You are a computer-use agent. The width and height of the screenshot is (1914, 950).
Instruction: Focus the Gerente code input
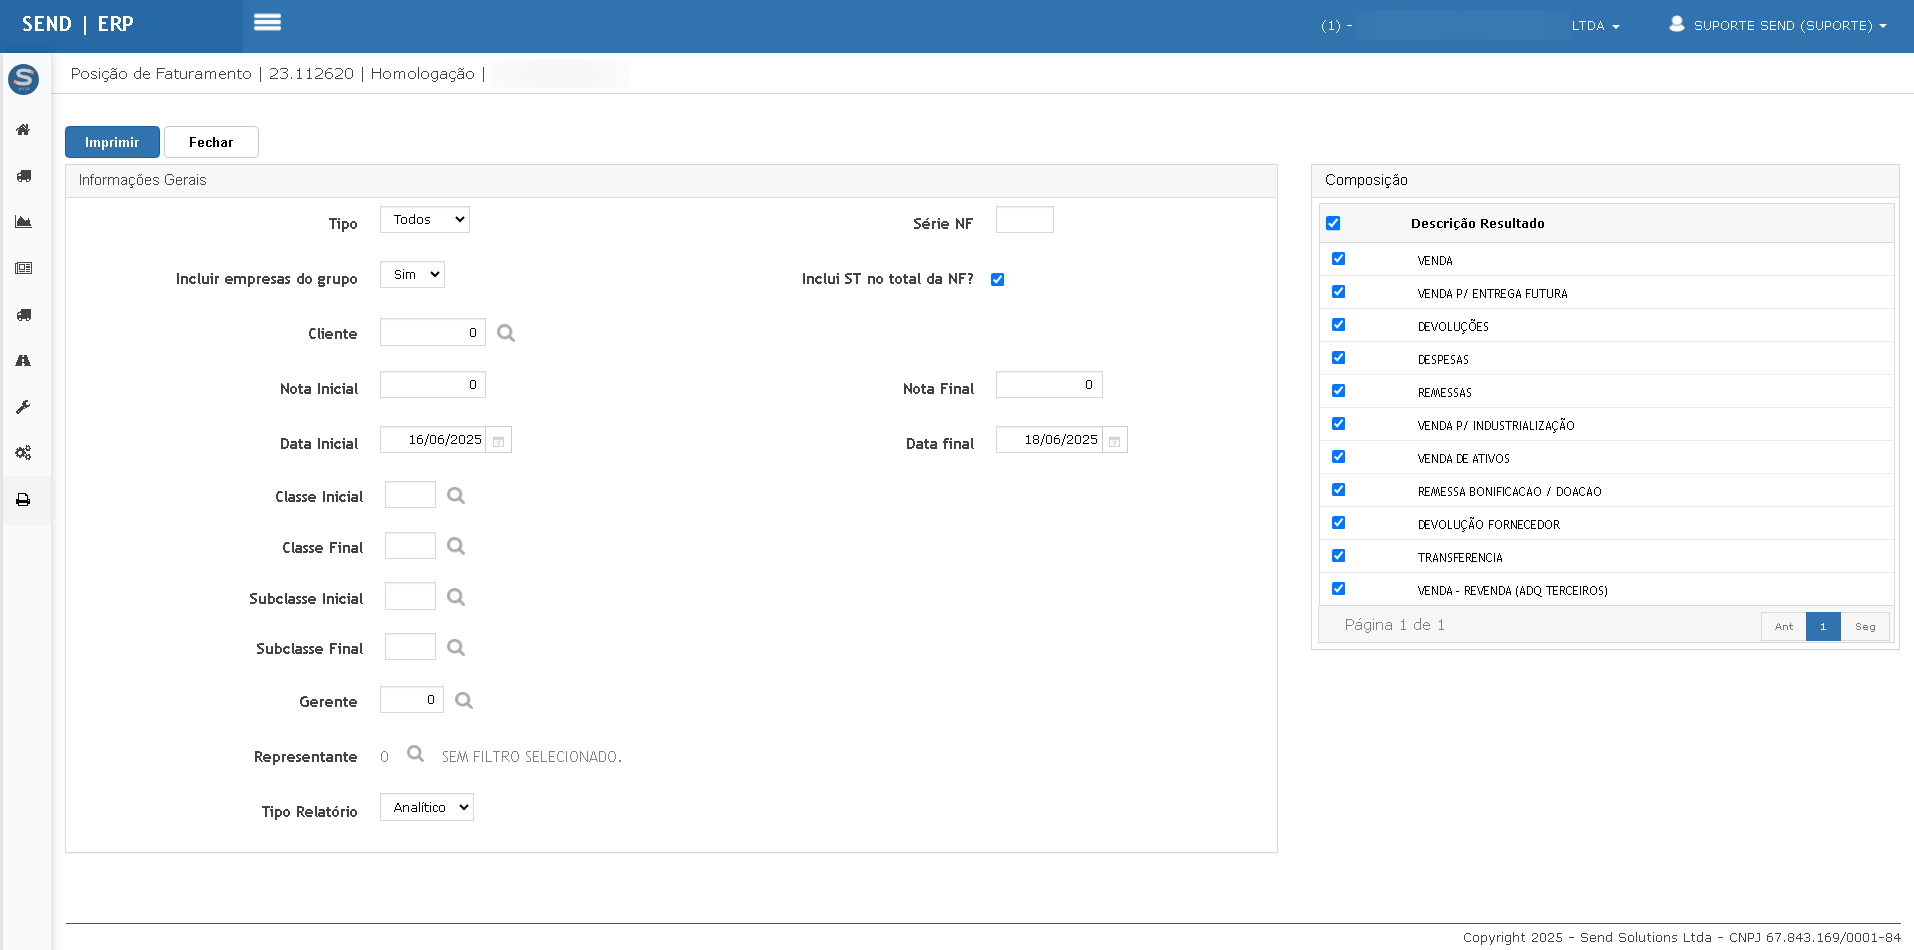tap(412, 700)
